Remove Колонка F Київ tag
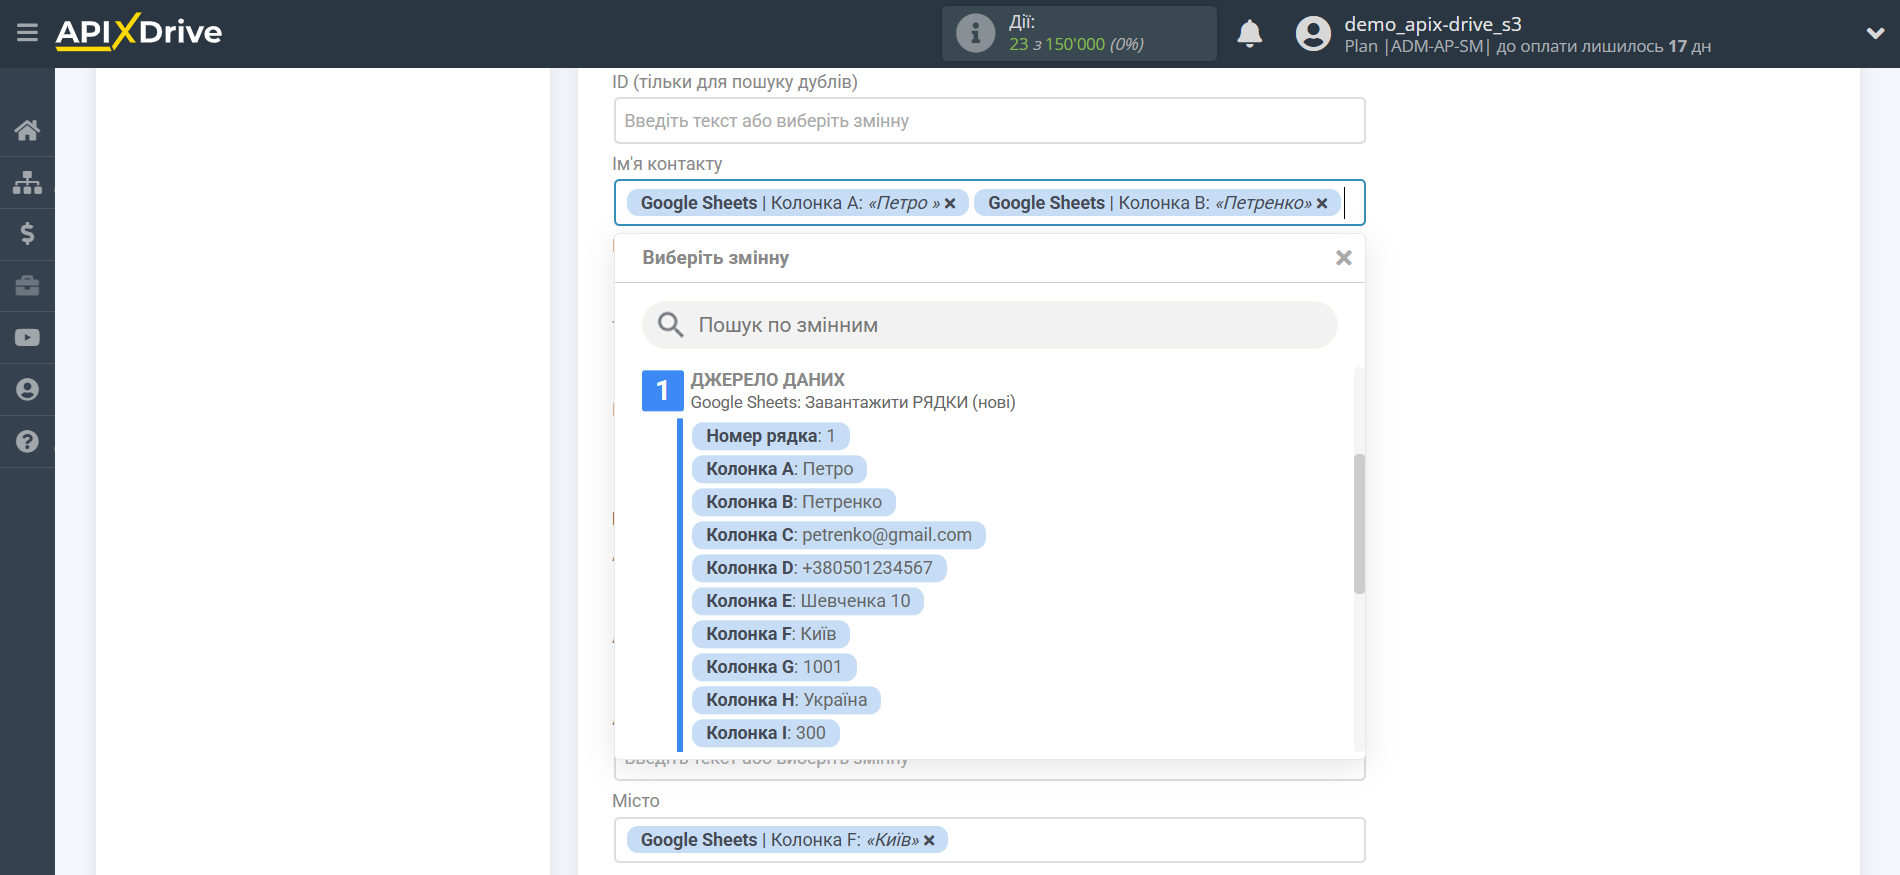 (x=929, y=840)
